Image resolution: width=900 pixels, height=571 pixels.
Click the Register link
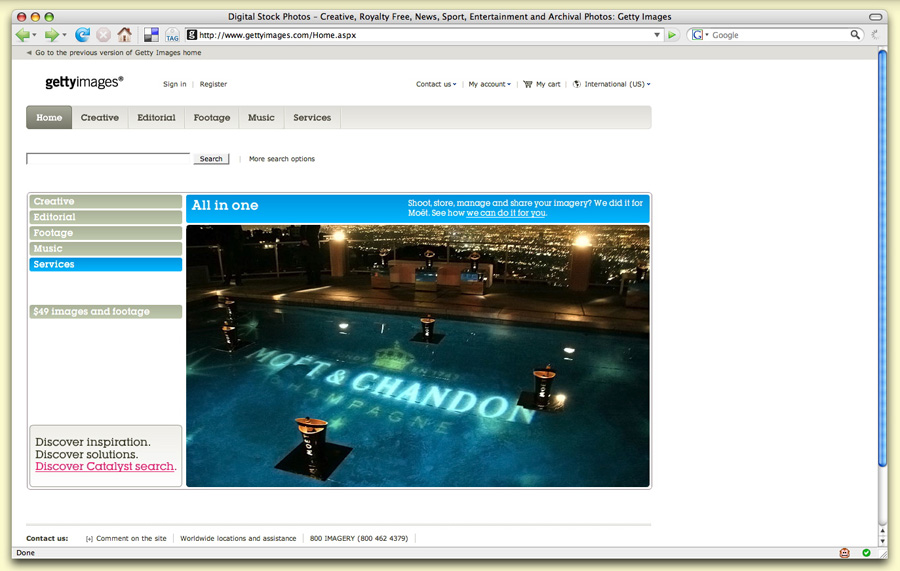click(x=213, y=85)
